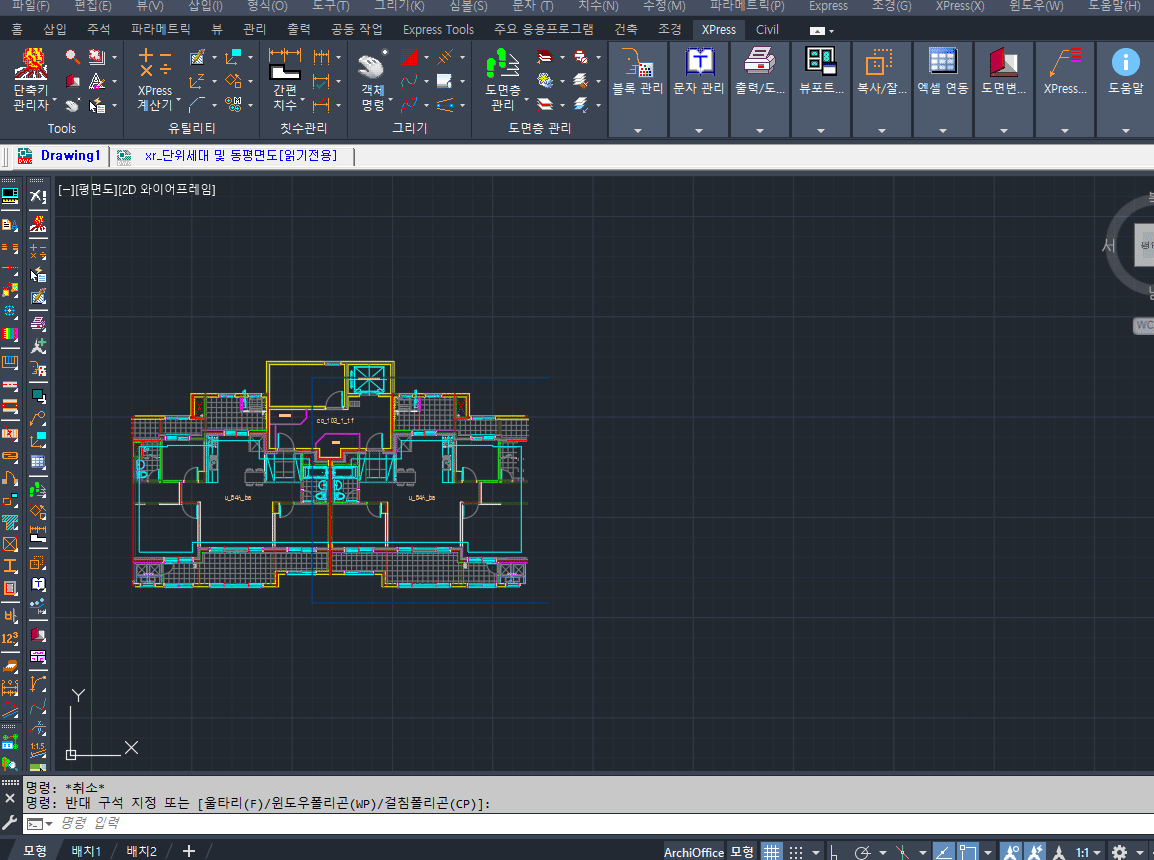Toggle snap mode dots in status bar
1154x860 pixels.
pyautogui.click(x=797, y=852)
